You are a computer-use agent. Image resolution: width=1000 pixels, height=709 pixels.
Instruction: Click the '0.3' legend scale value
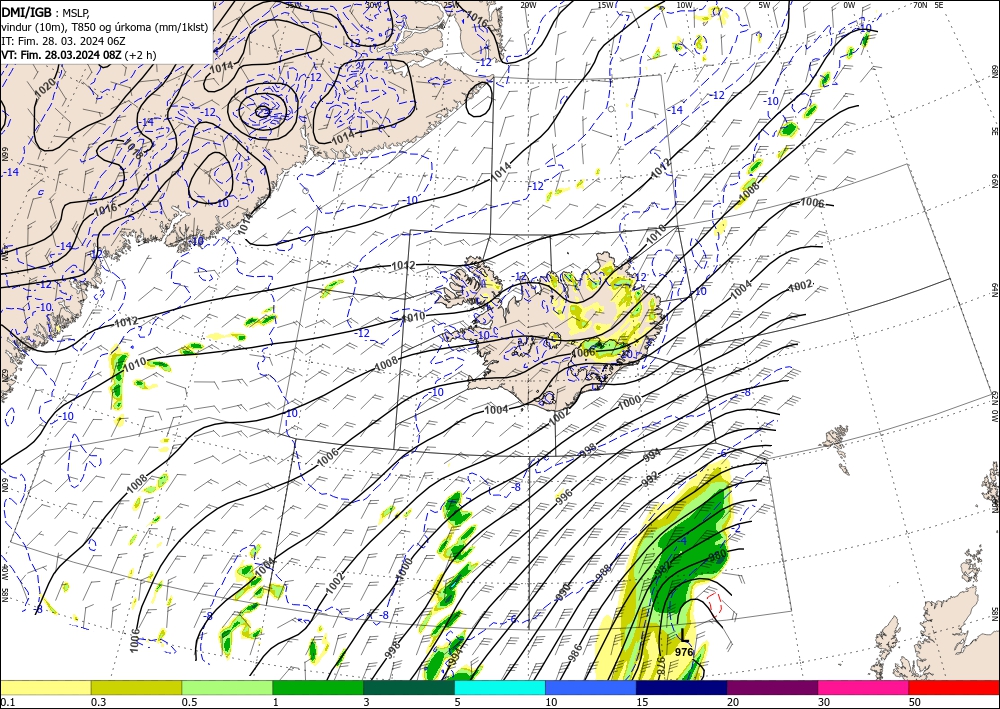point(98,702)
